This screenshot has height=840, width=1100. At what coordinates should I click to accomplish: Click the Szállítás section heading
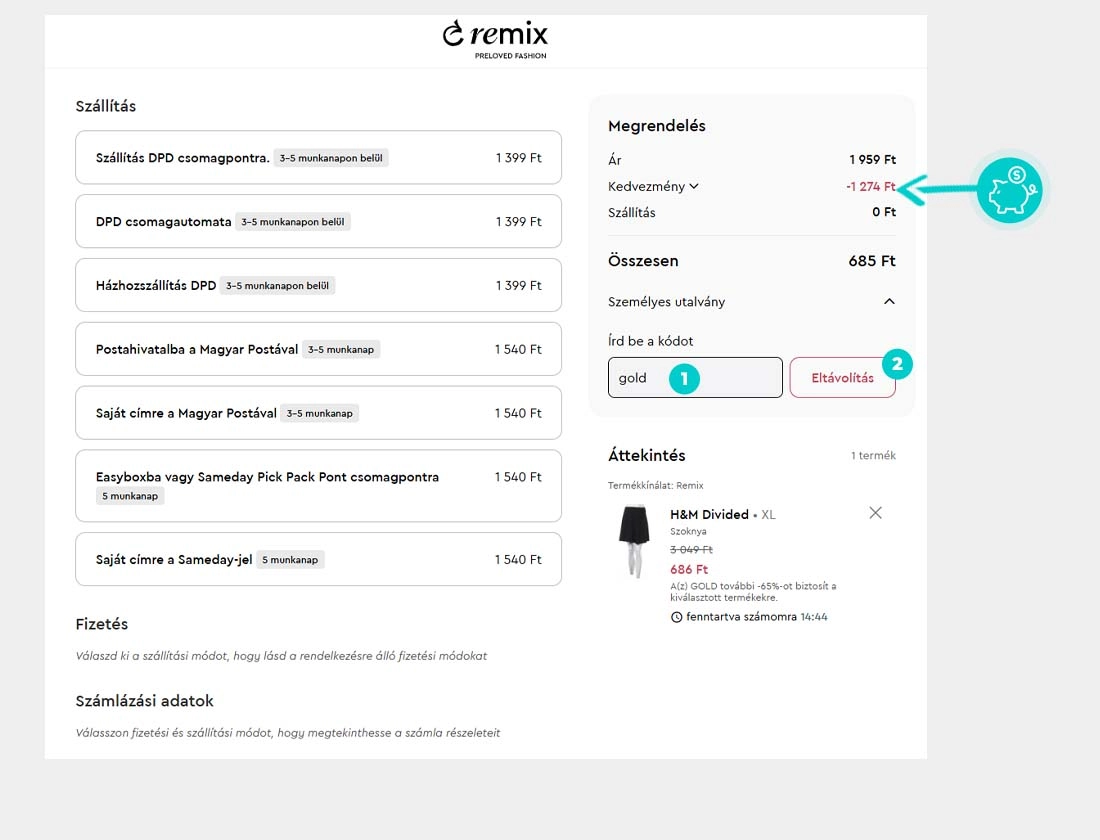point(106,106)
